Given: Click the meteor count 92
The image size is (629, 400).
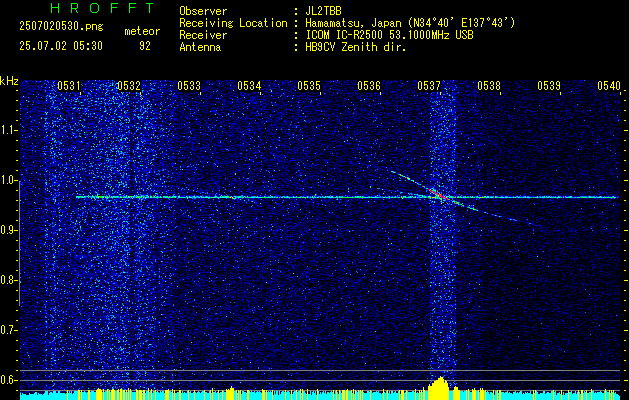Looking at the screenshot, I should click(145, 46).
